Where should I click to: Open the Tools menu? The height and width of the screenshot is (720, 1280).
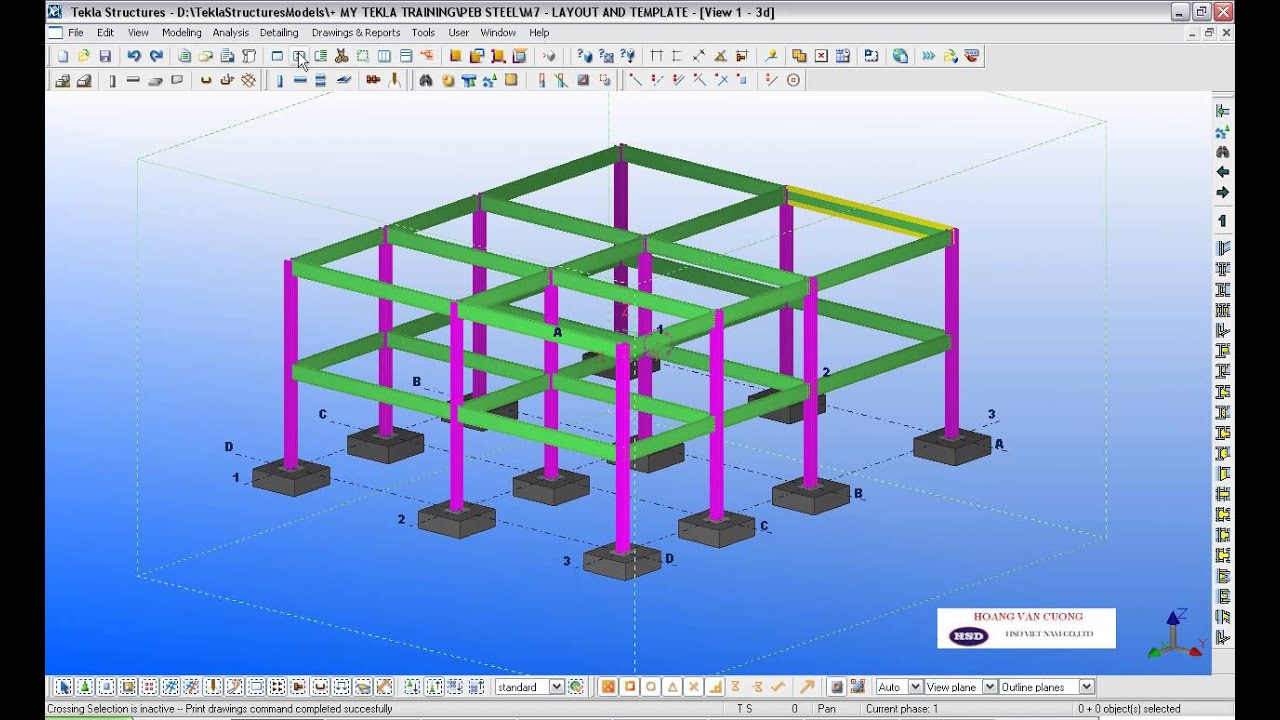[x=423, y=33]
